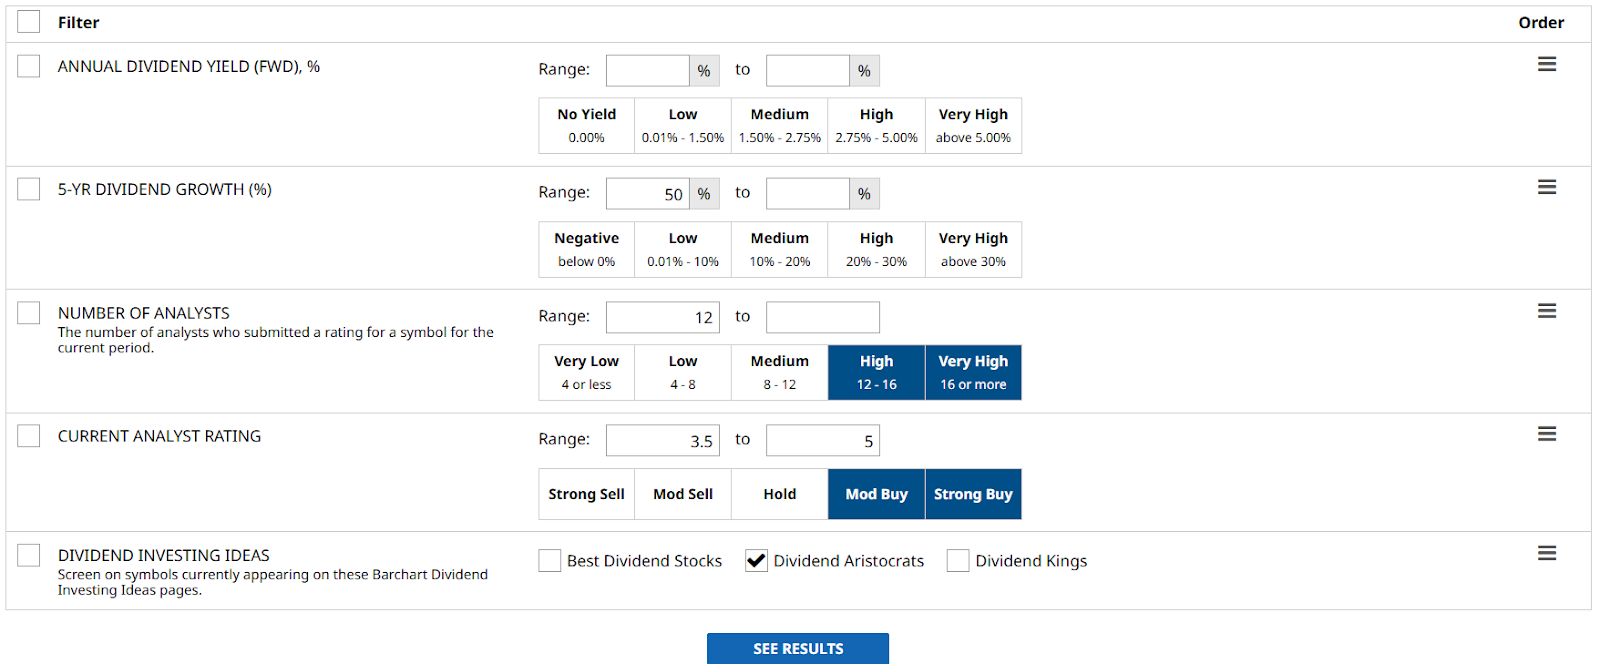Enable the Dividend Kings checkbox
Image resolution: width=1600 pixels, height=664 pixels.
pyautogui.click(x=958, y=561)
